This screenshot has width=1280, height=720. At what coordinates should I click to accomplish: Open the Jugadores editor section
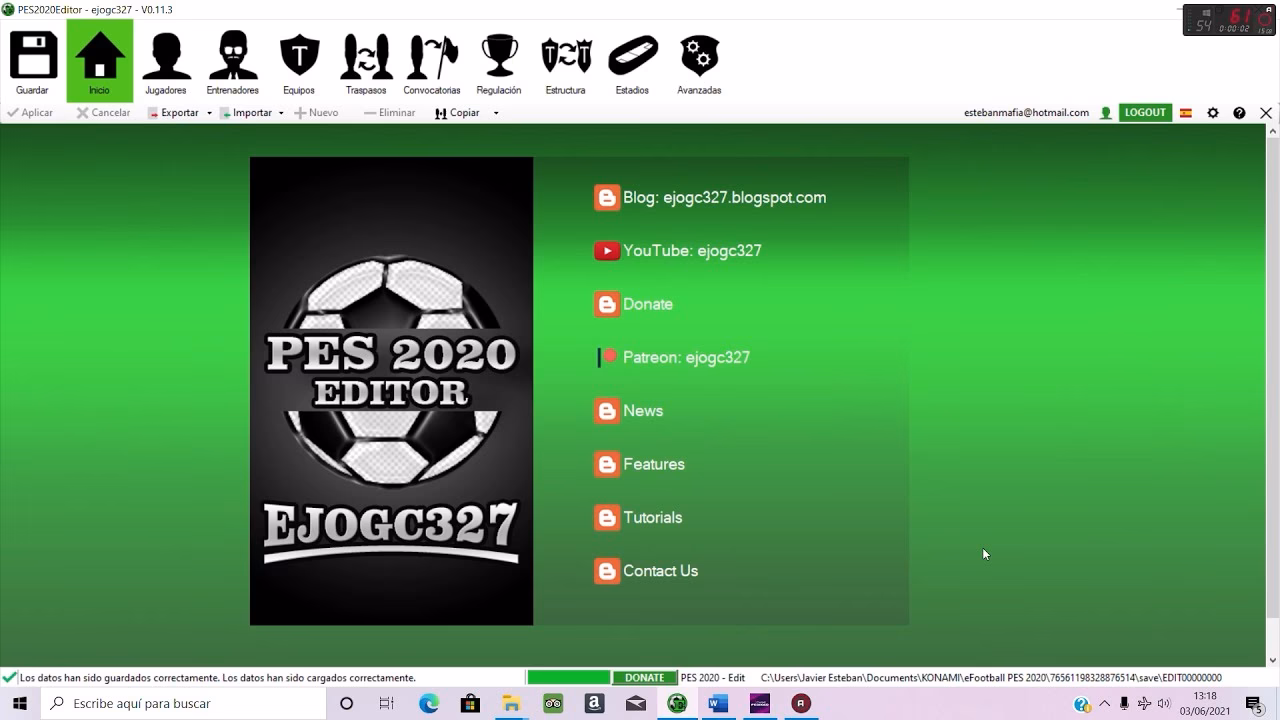[166, 62]
